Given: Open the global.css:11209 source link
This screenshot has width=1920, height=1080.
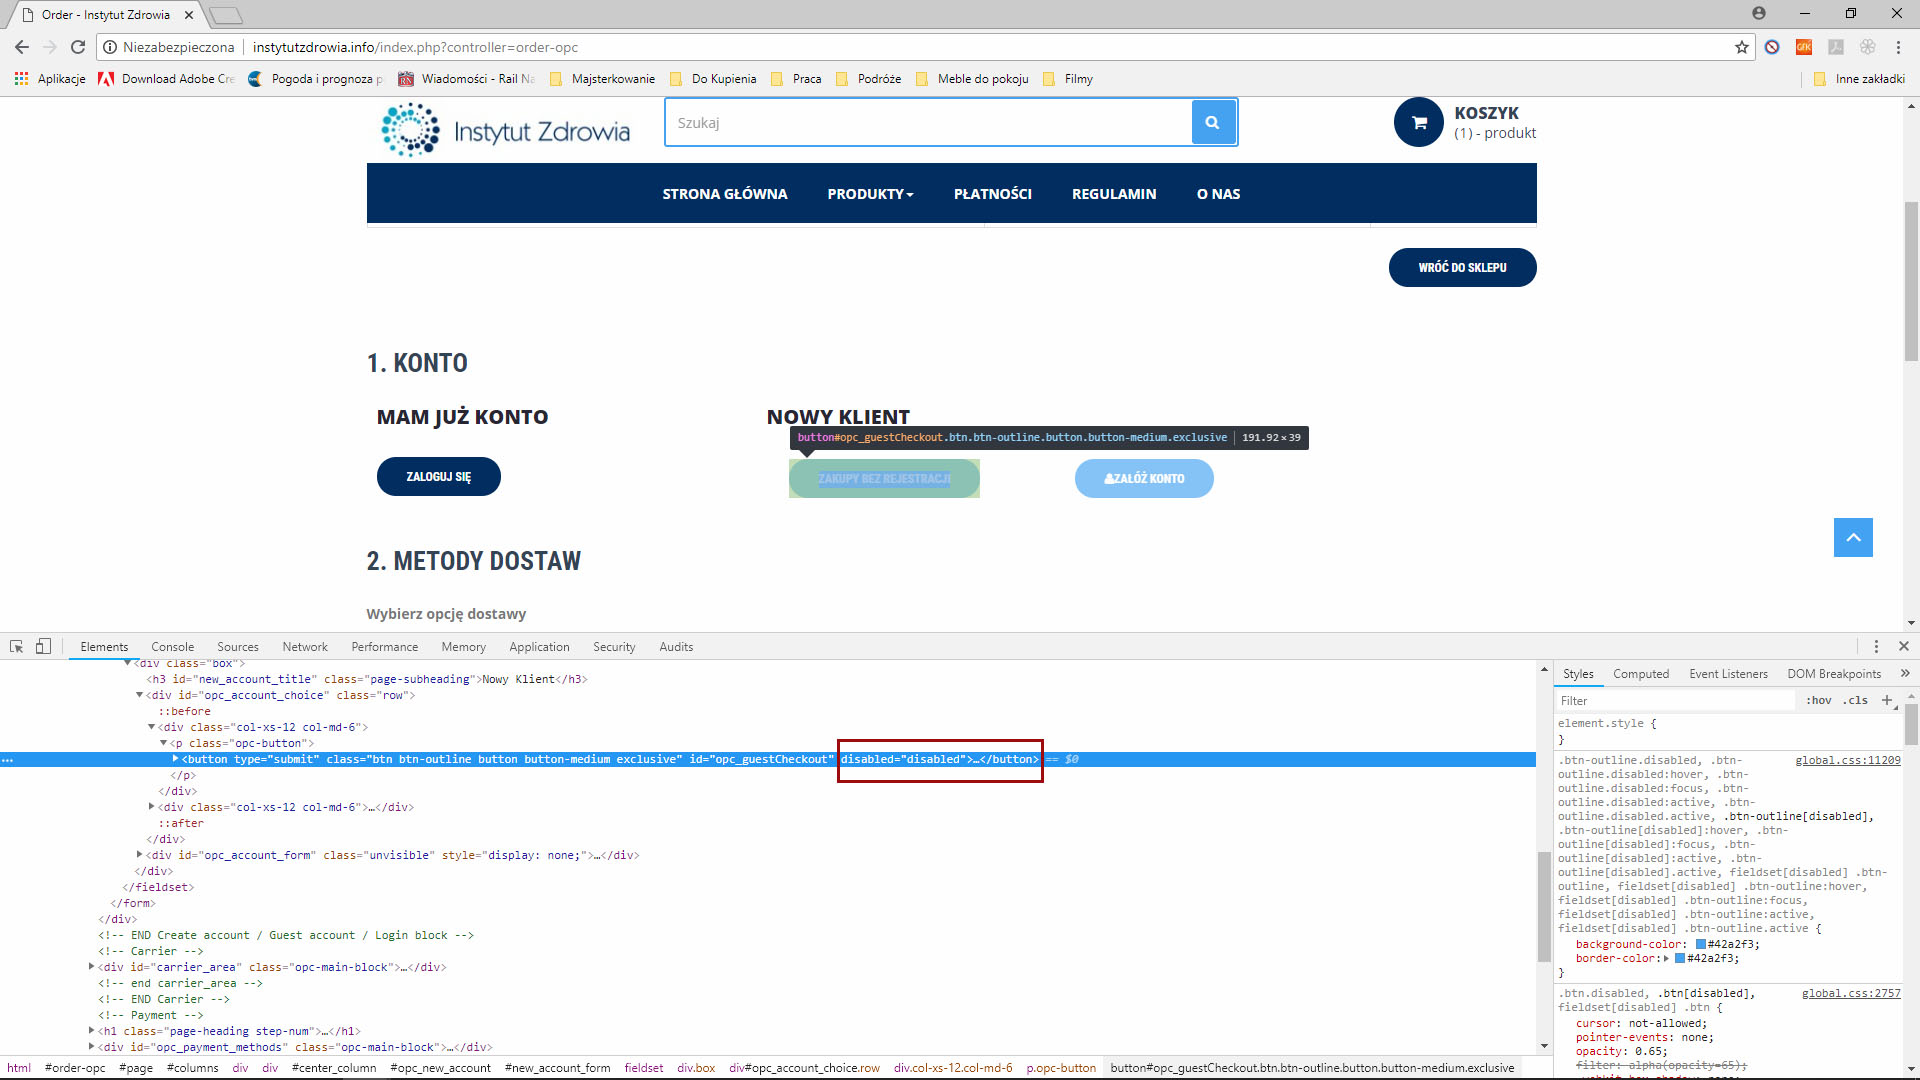Looking at the screenshot, I should 1847,761.
